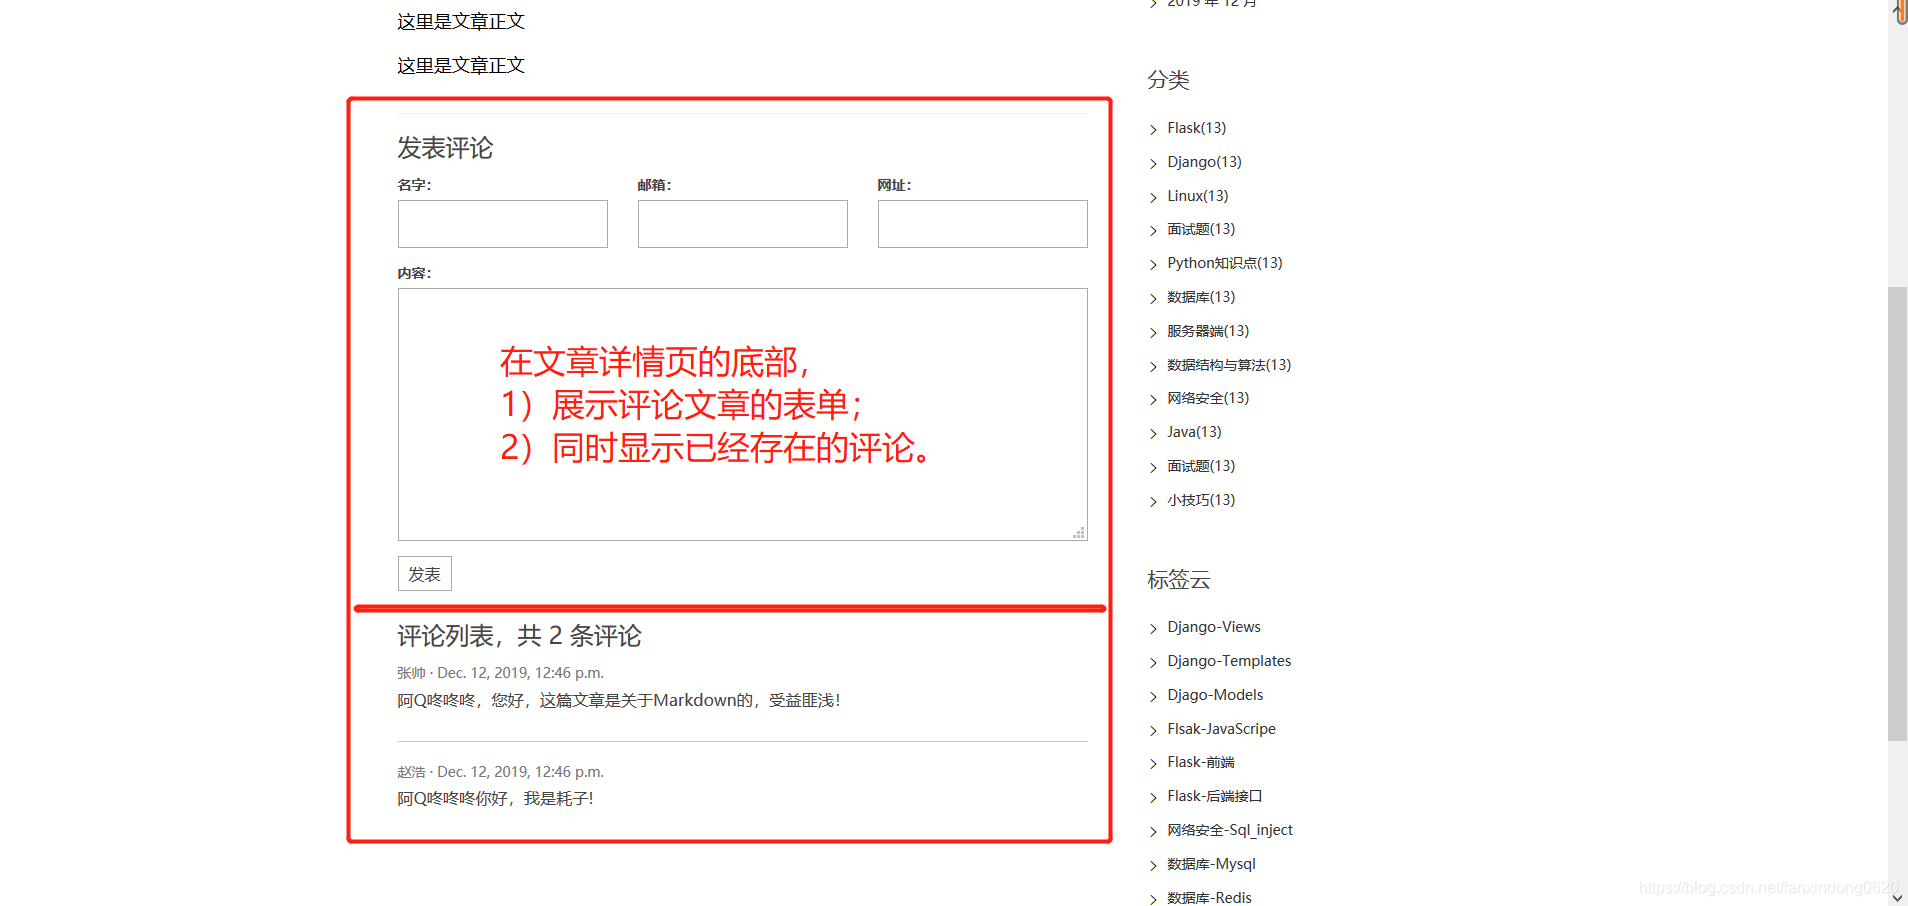The image size is (1908, 906).
Task: Open the Java(13) category
Action: [1194, 431]
